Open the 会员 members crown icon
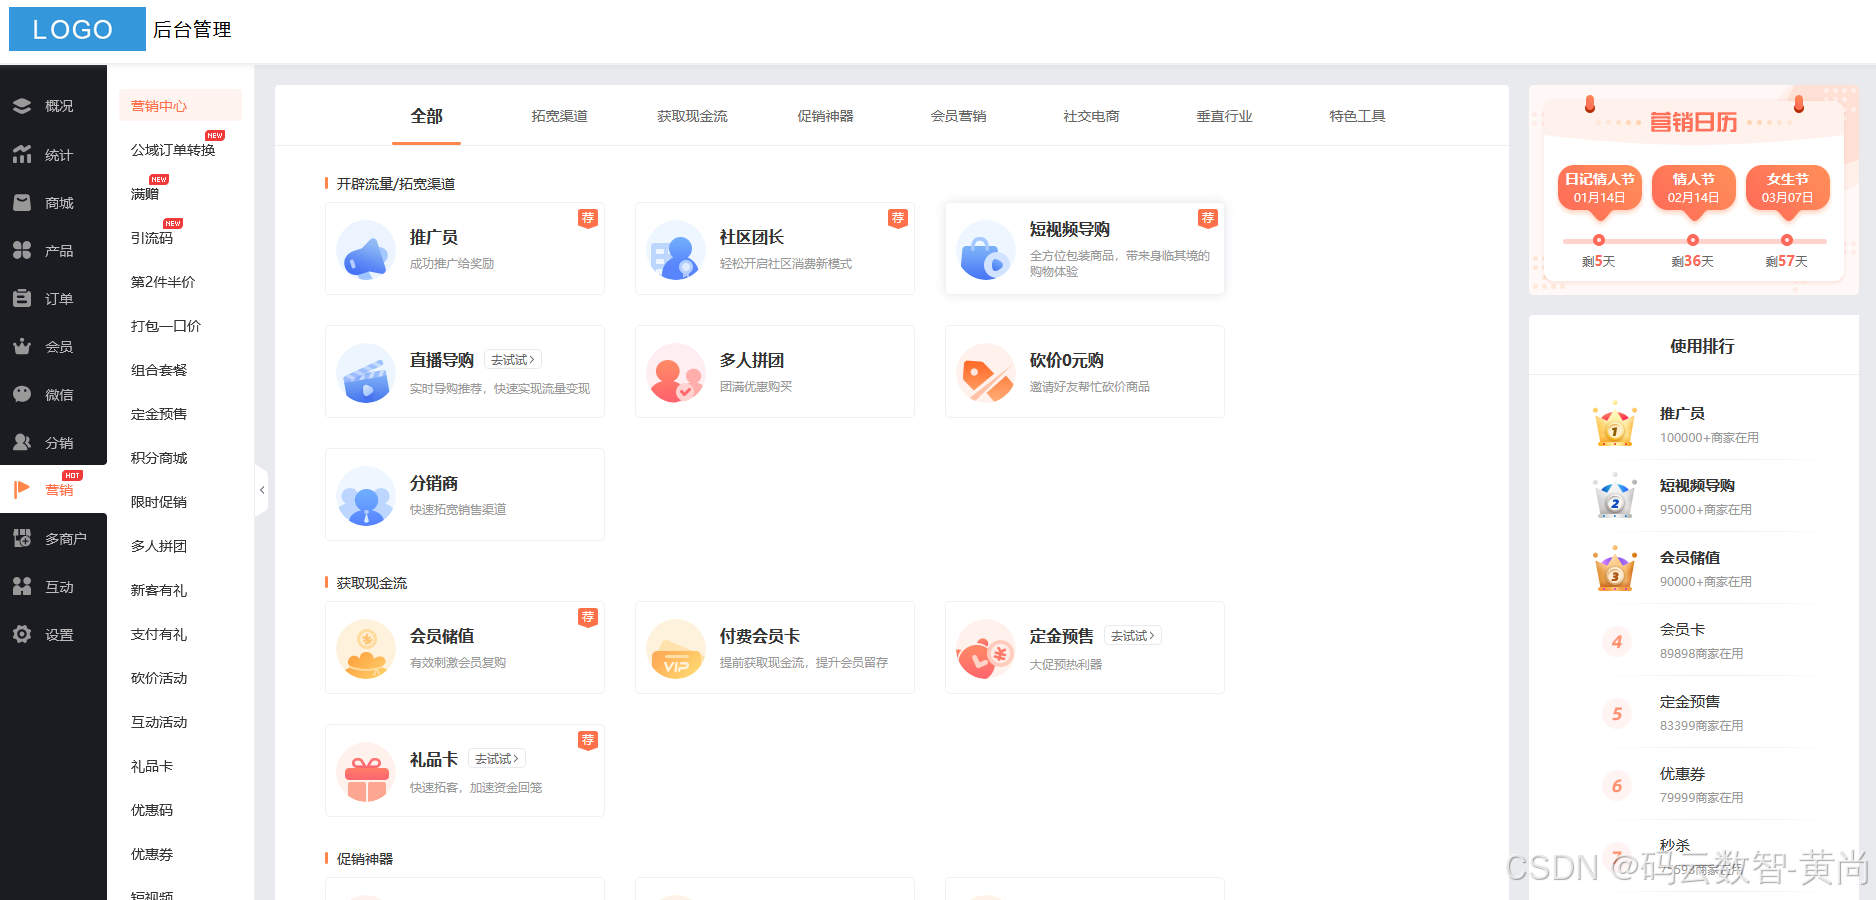This screenshot has height=900, width=1876. click(x=22, y=346)
